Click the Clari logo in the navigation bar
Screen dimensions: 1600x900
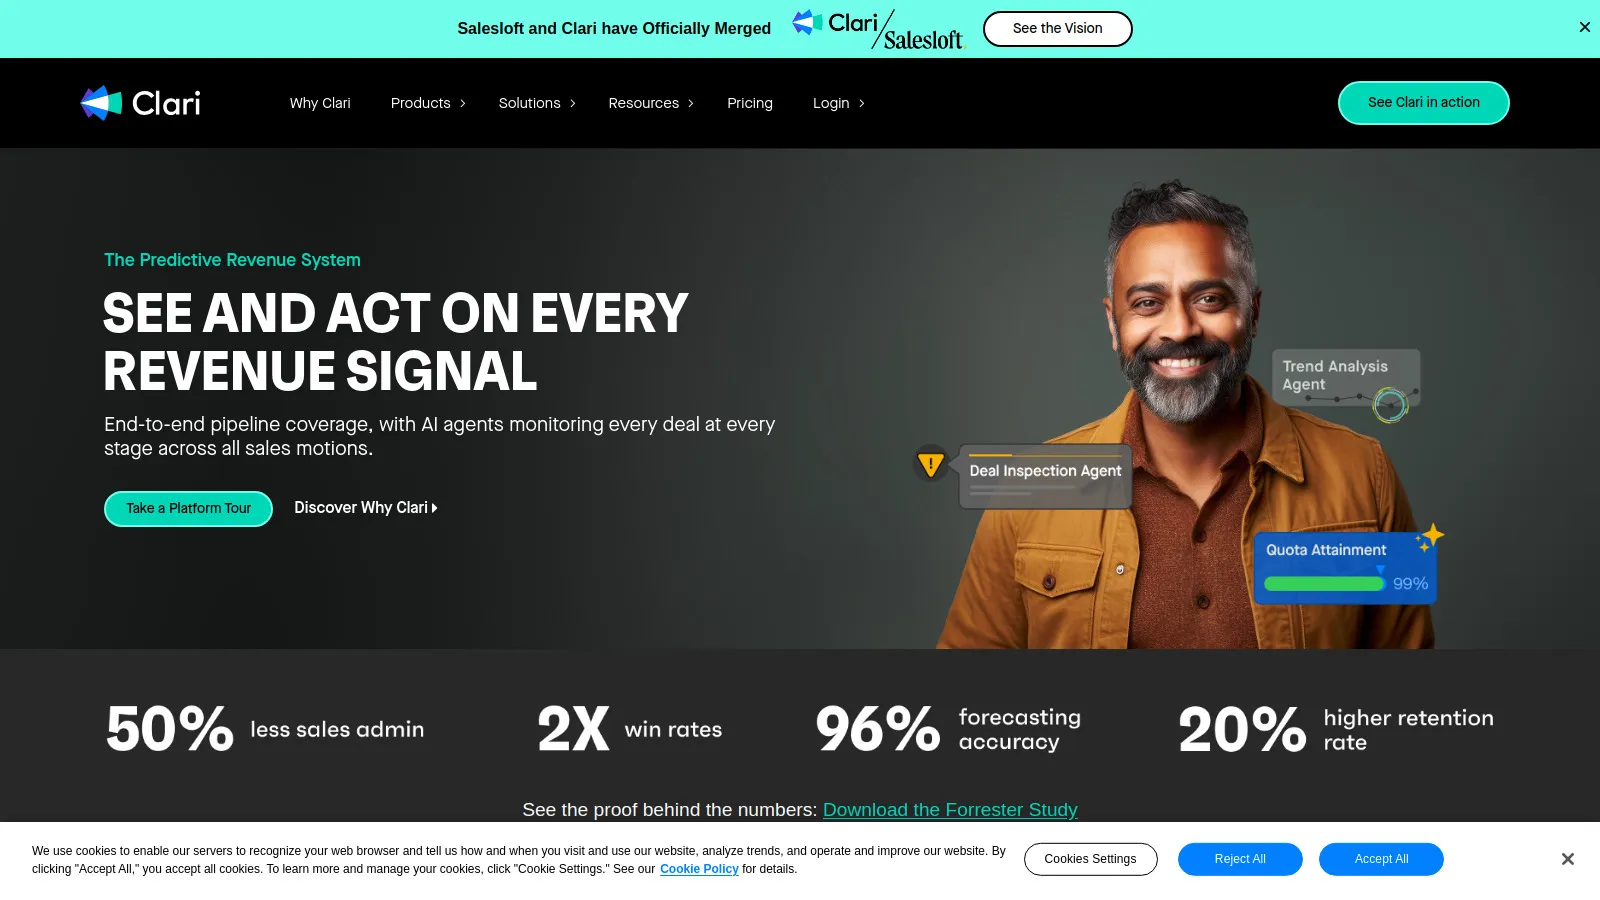(x=141, y=103)
